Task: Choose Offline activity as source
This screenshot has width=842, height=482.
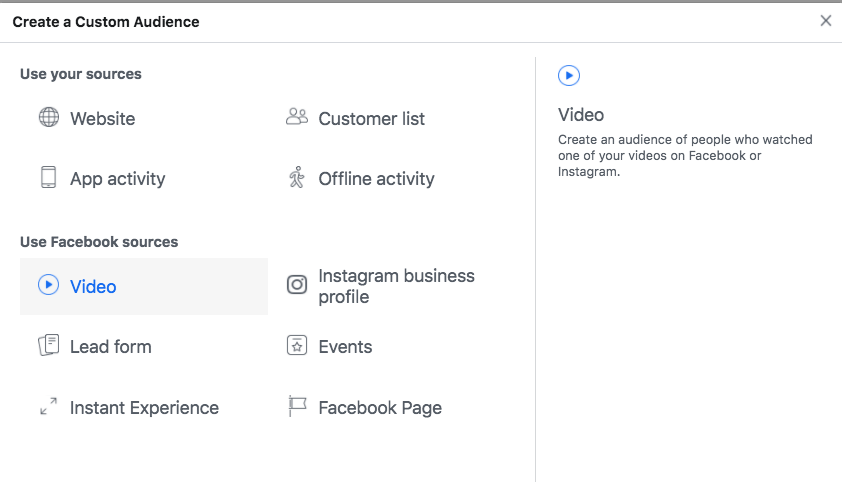Action: 376,179
